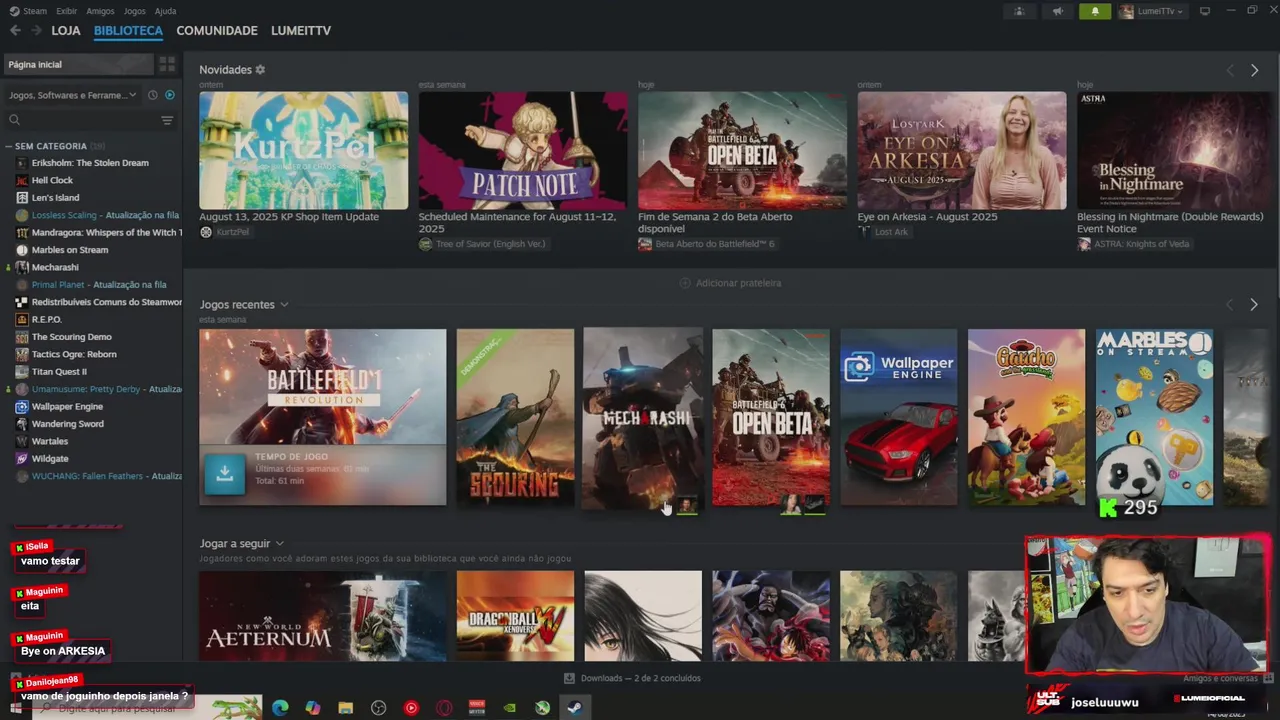Open the announcements megaphone icon

coord(1057,11)
